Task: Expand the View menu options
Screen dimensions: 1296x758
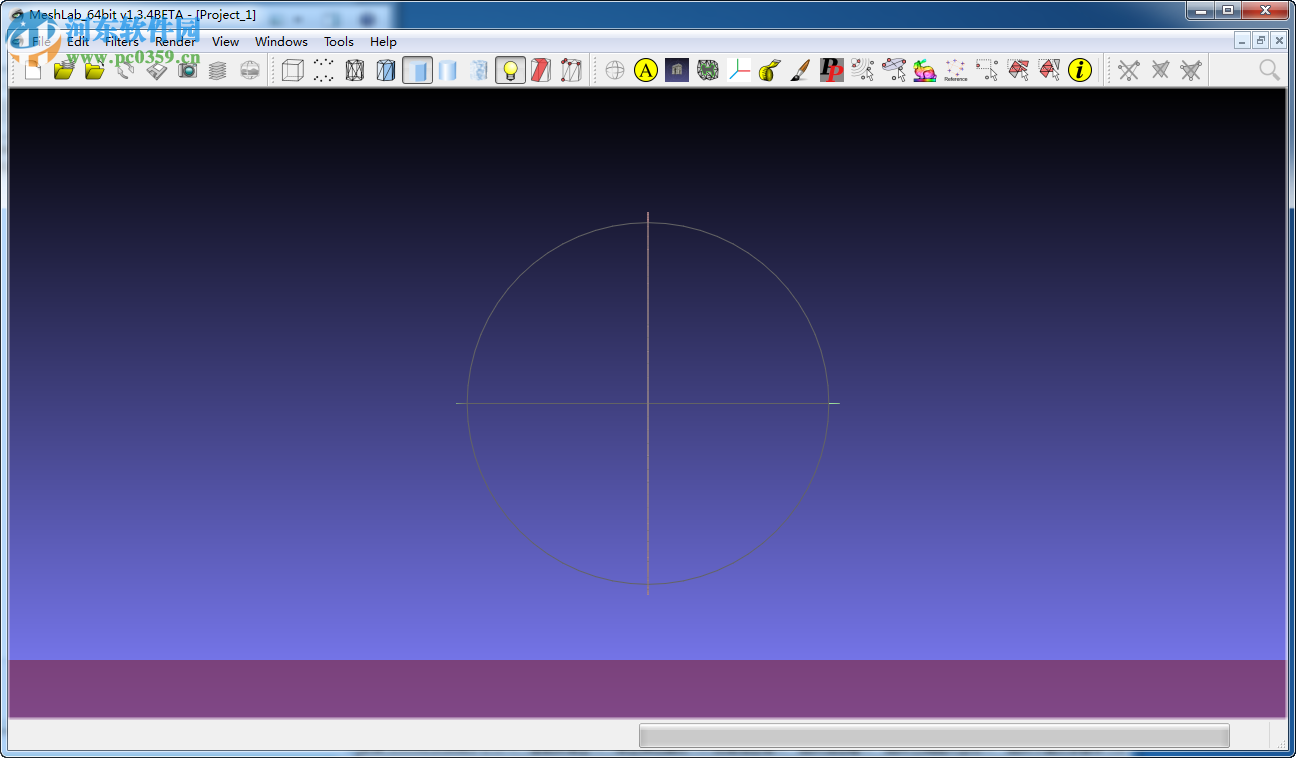Action: point(225,41)
